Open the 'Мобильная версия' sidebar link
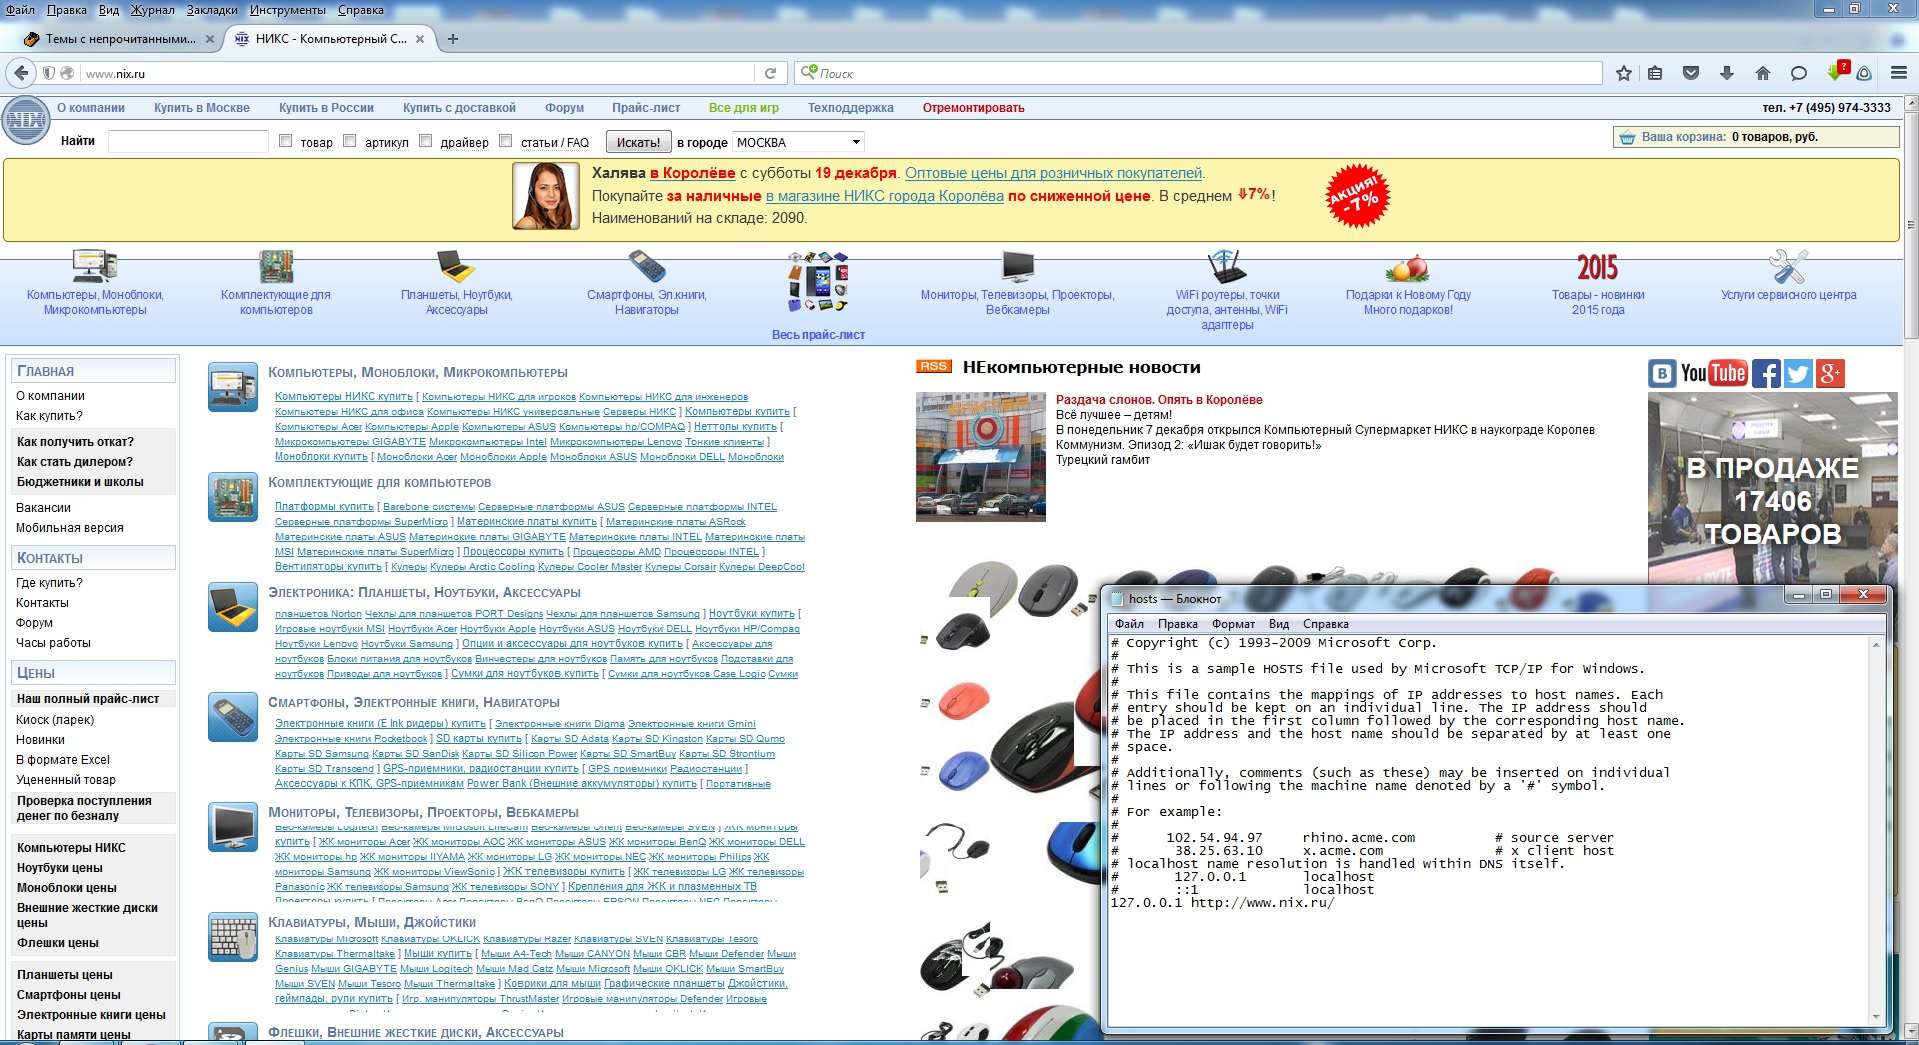 [x=70, y=528]
